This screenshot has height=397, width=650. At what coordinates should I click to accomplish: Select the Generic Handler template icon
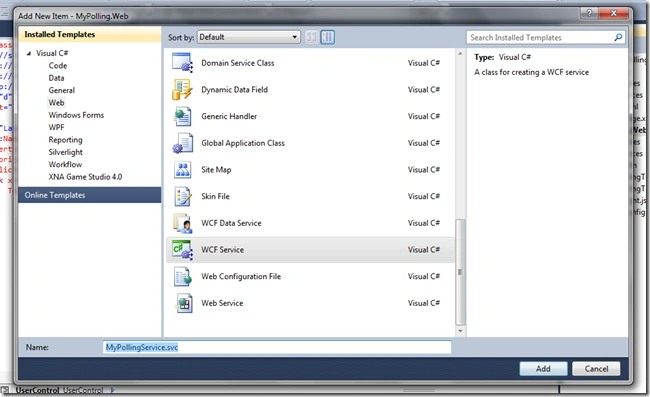pyautogui.click(x=182, y=116)
